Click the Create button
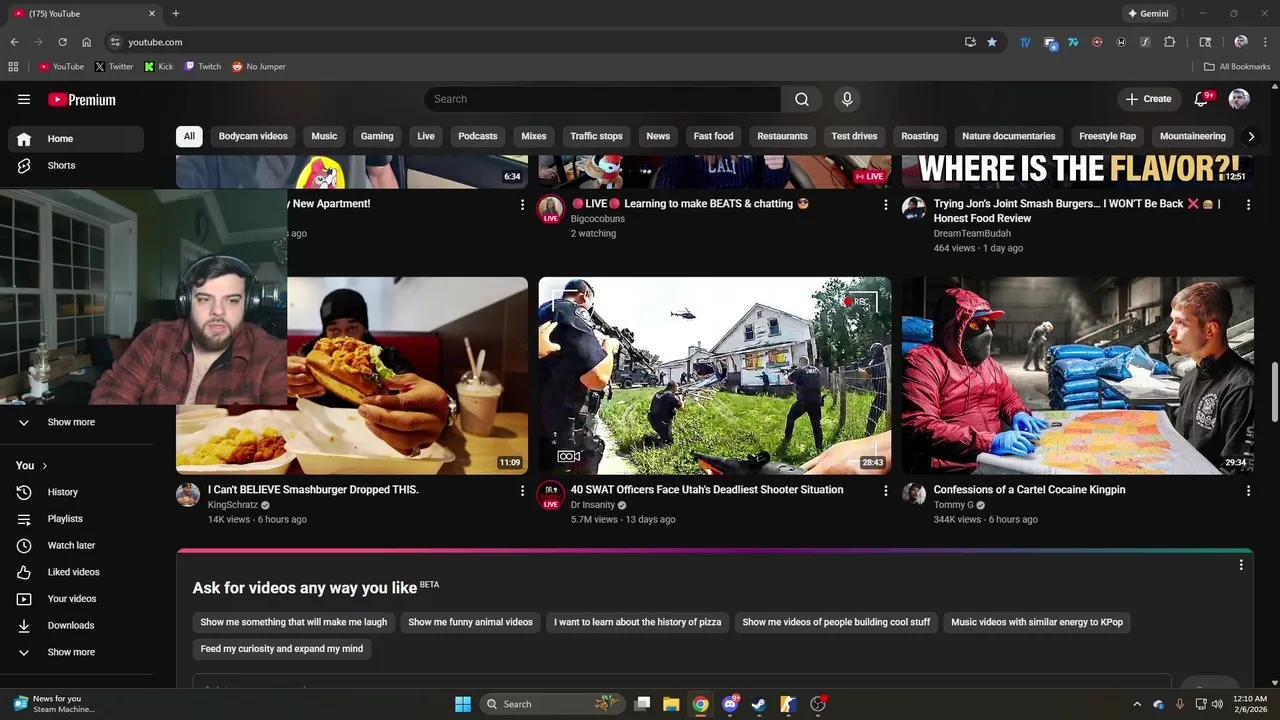This screenshot has height=720, width=1280. pyautogui.click(x=1148, y=99)
